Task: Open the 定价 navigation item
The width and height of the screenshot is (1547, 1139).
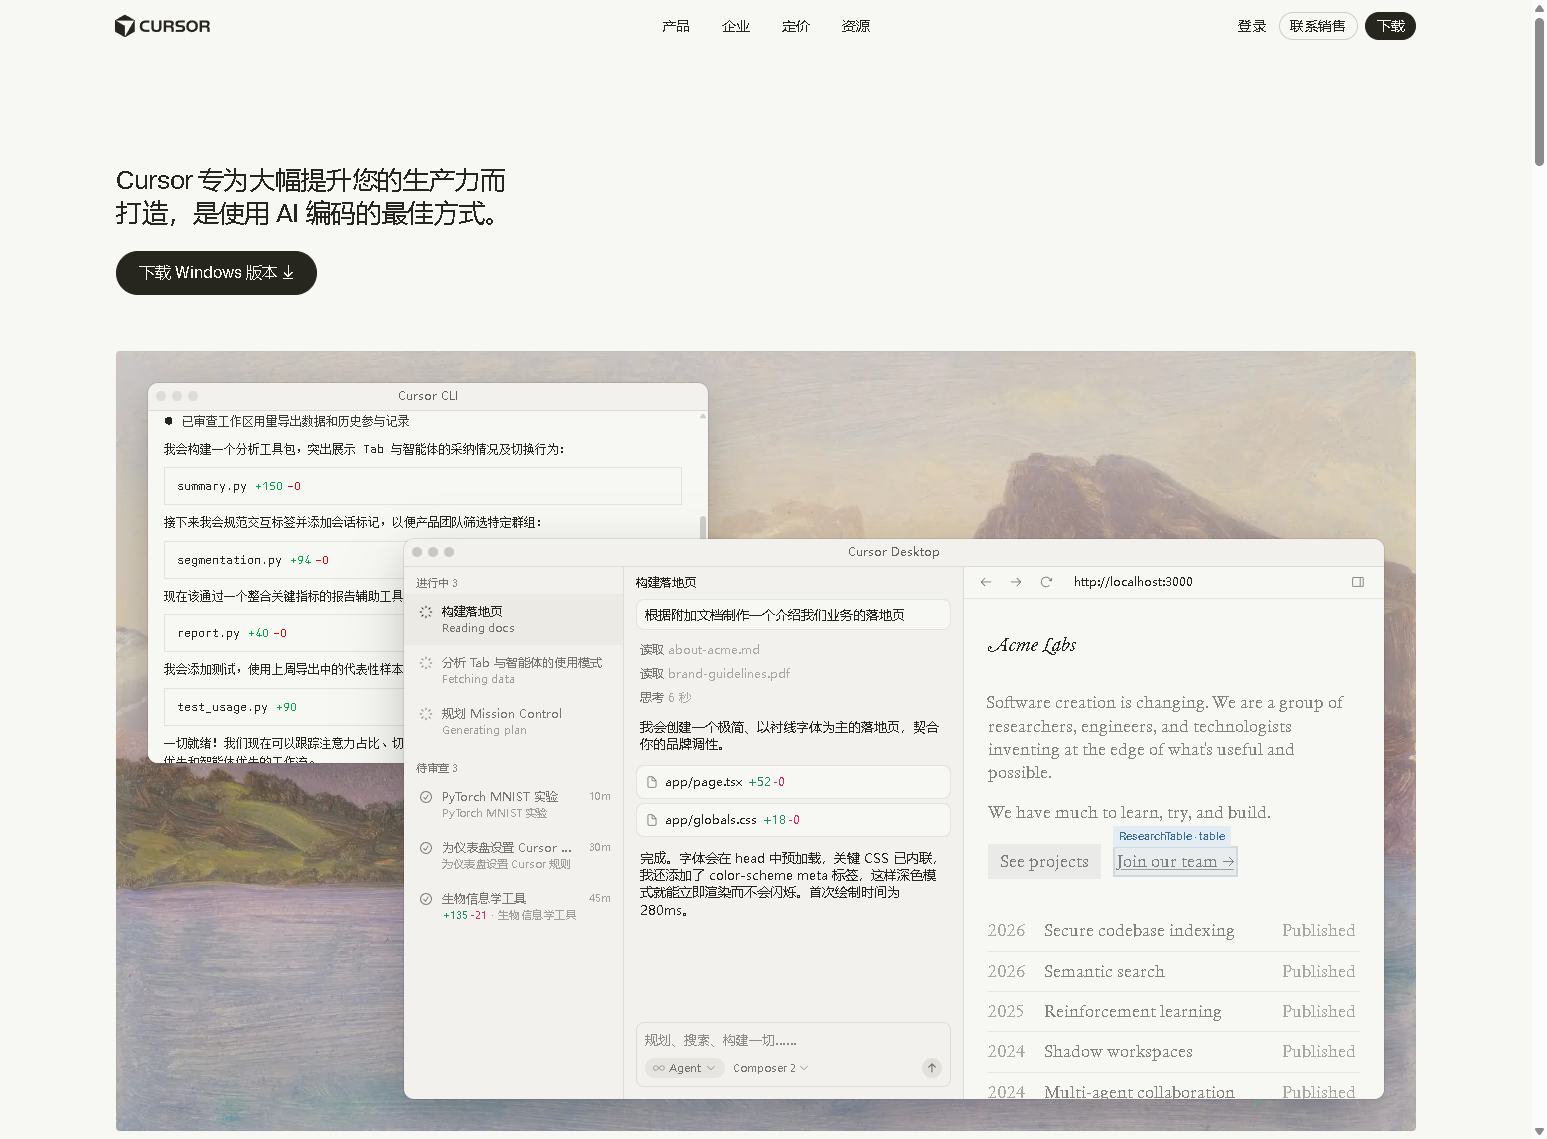Action: click(796, 26)
